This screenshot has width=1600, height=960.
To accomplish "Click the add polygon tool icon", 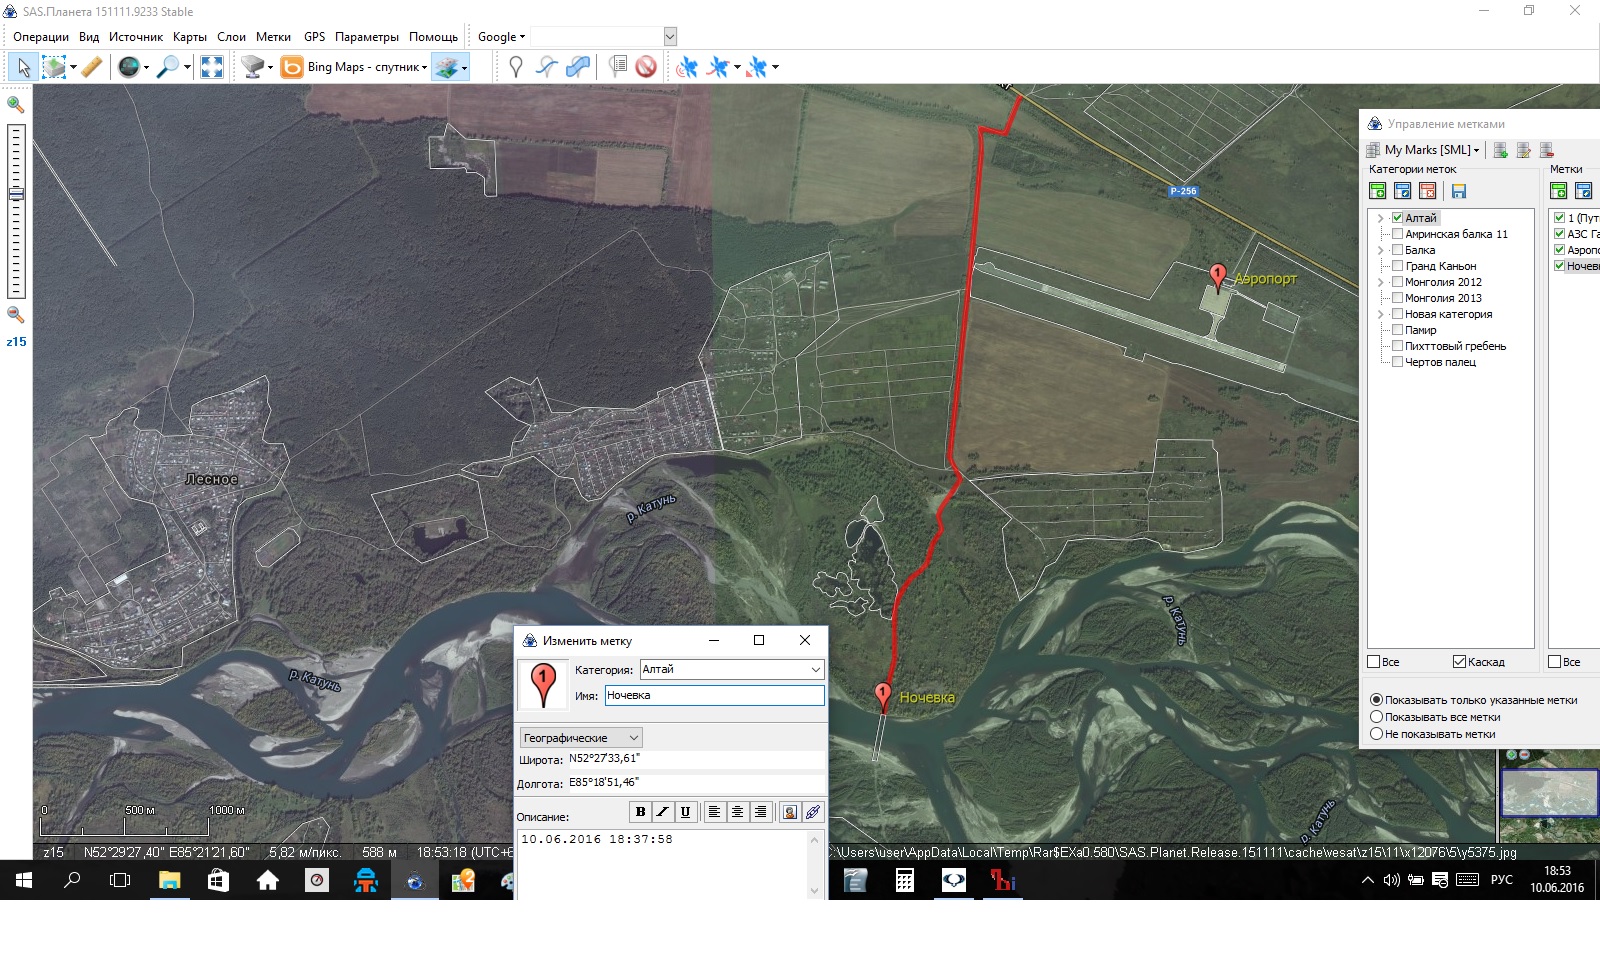I will click(578, 67).
